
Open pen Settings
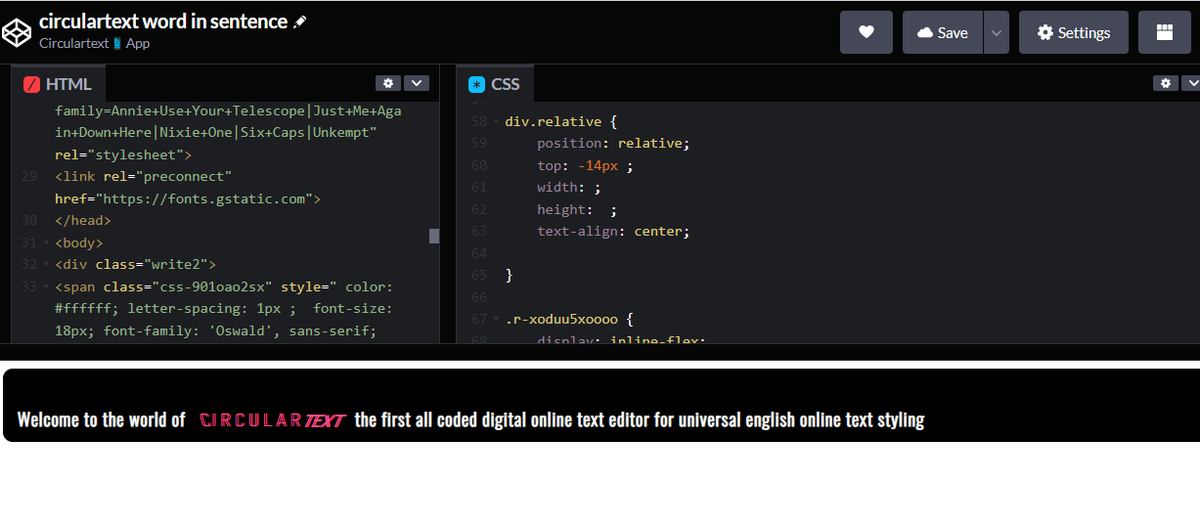pyautogui.click(x=1074, y=32)
